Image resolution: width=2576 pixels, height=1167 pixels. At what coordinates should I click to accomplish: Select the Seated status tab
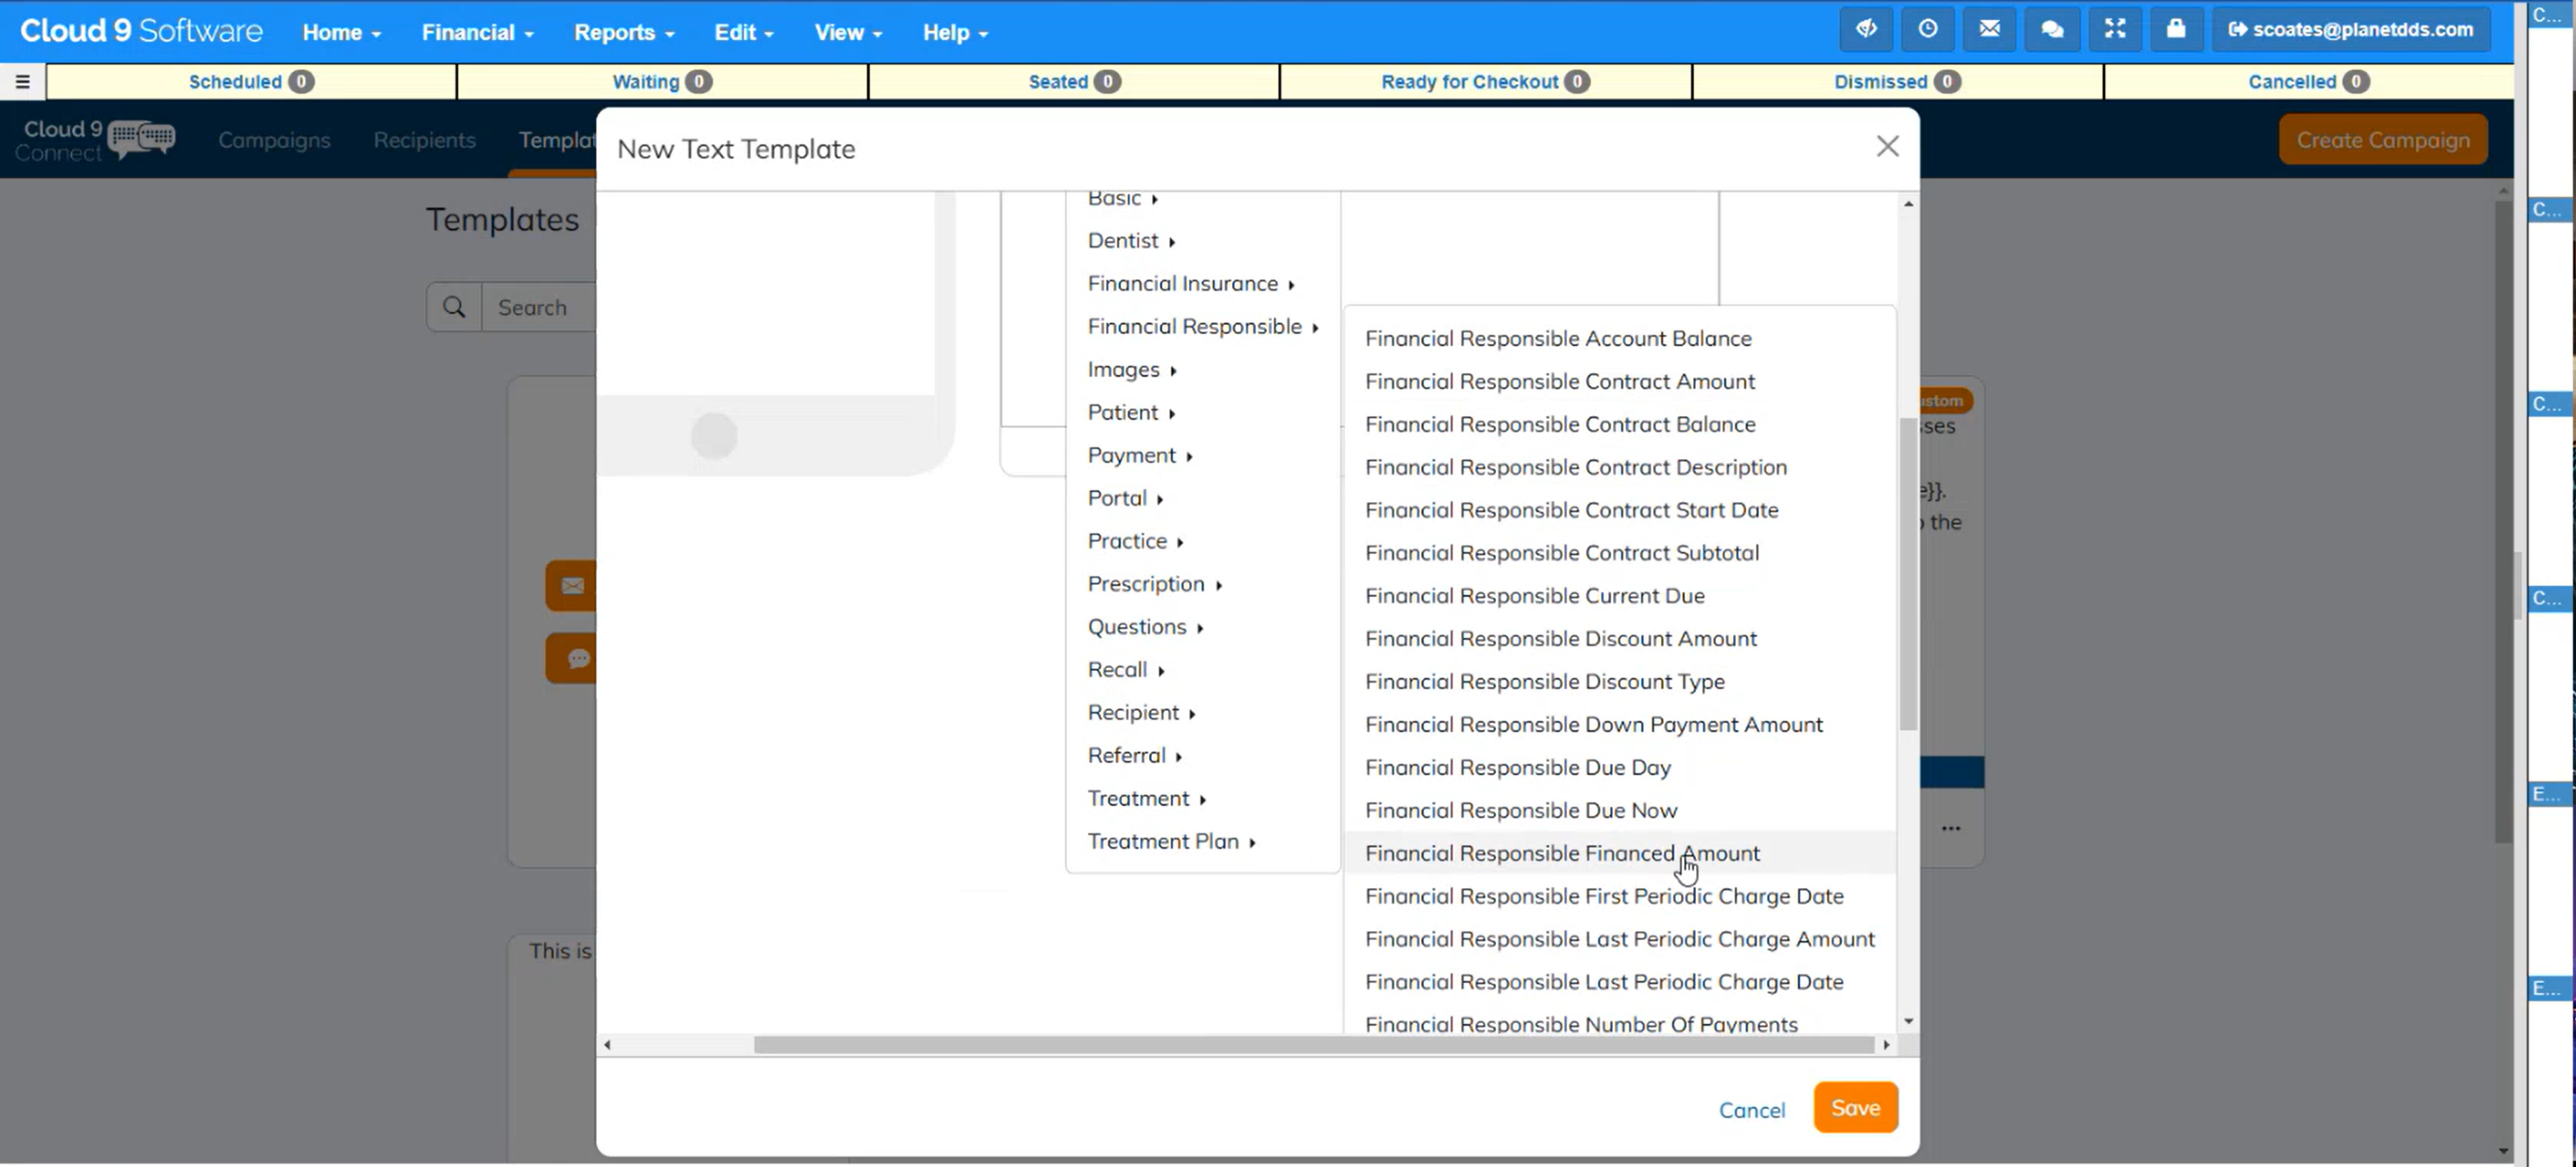1074,82
